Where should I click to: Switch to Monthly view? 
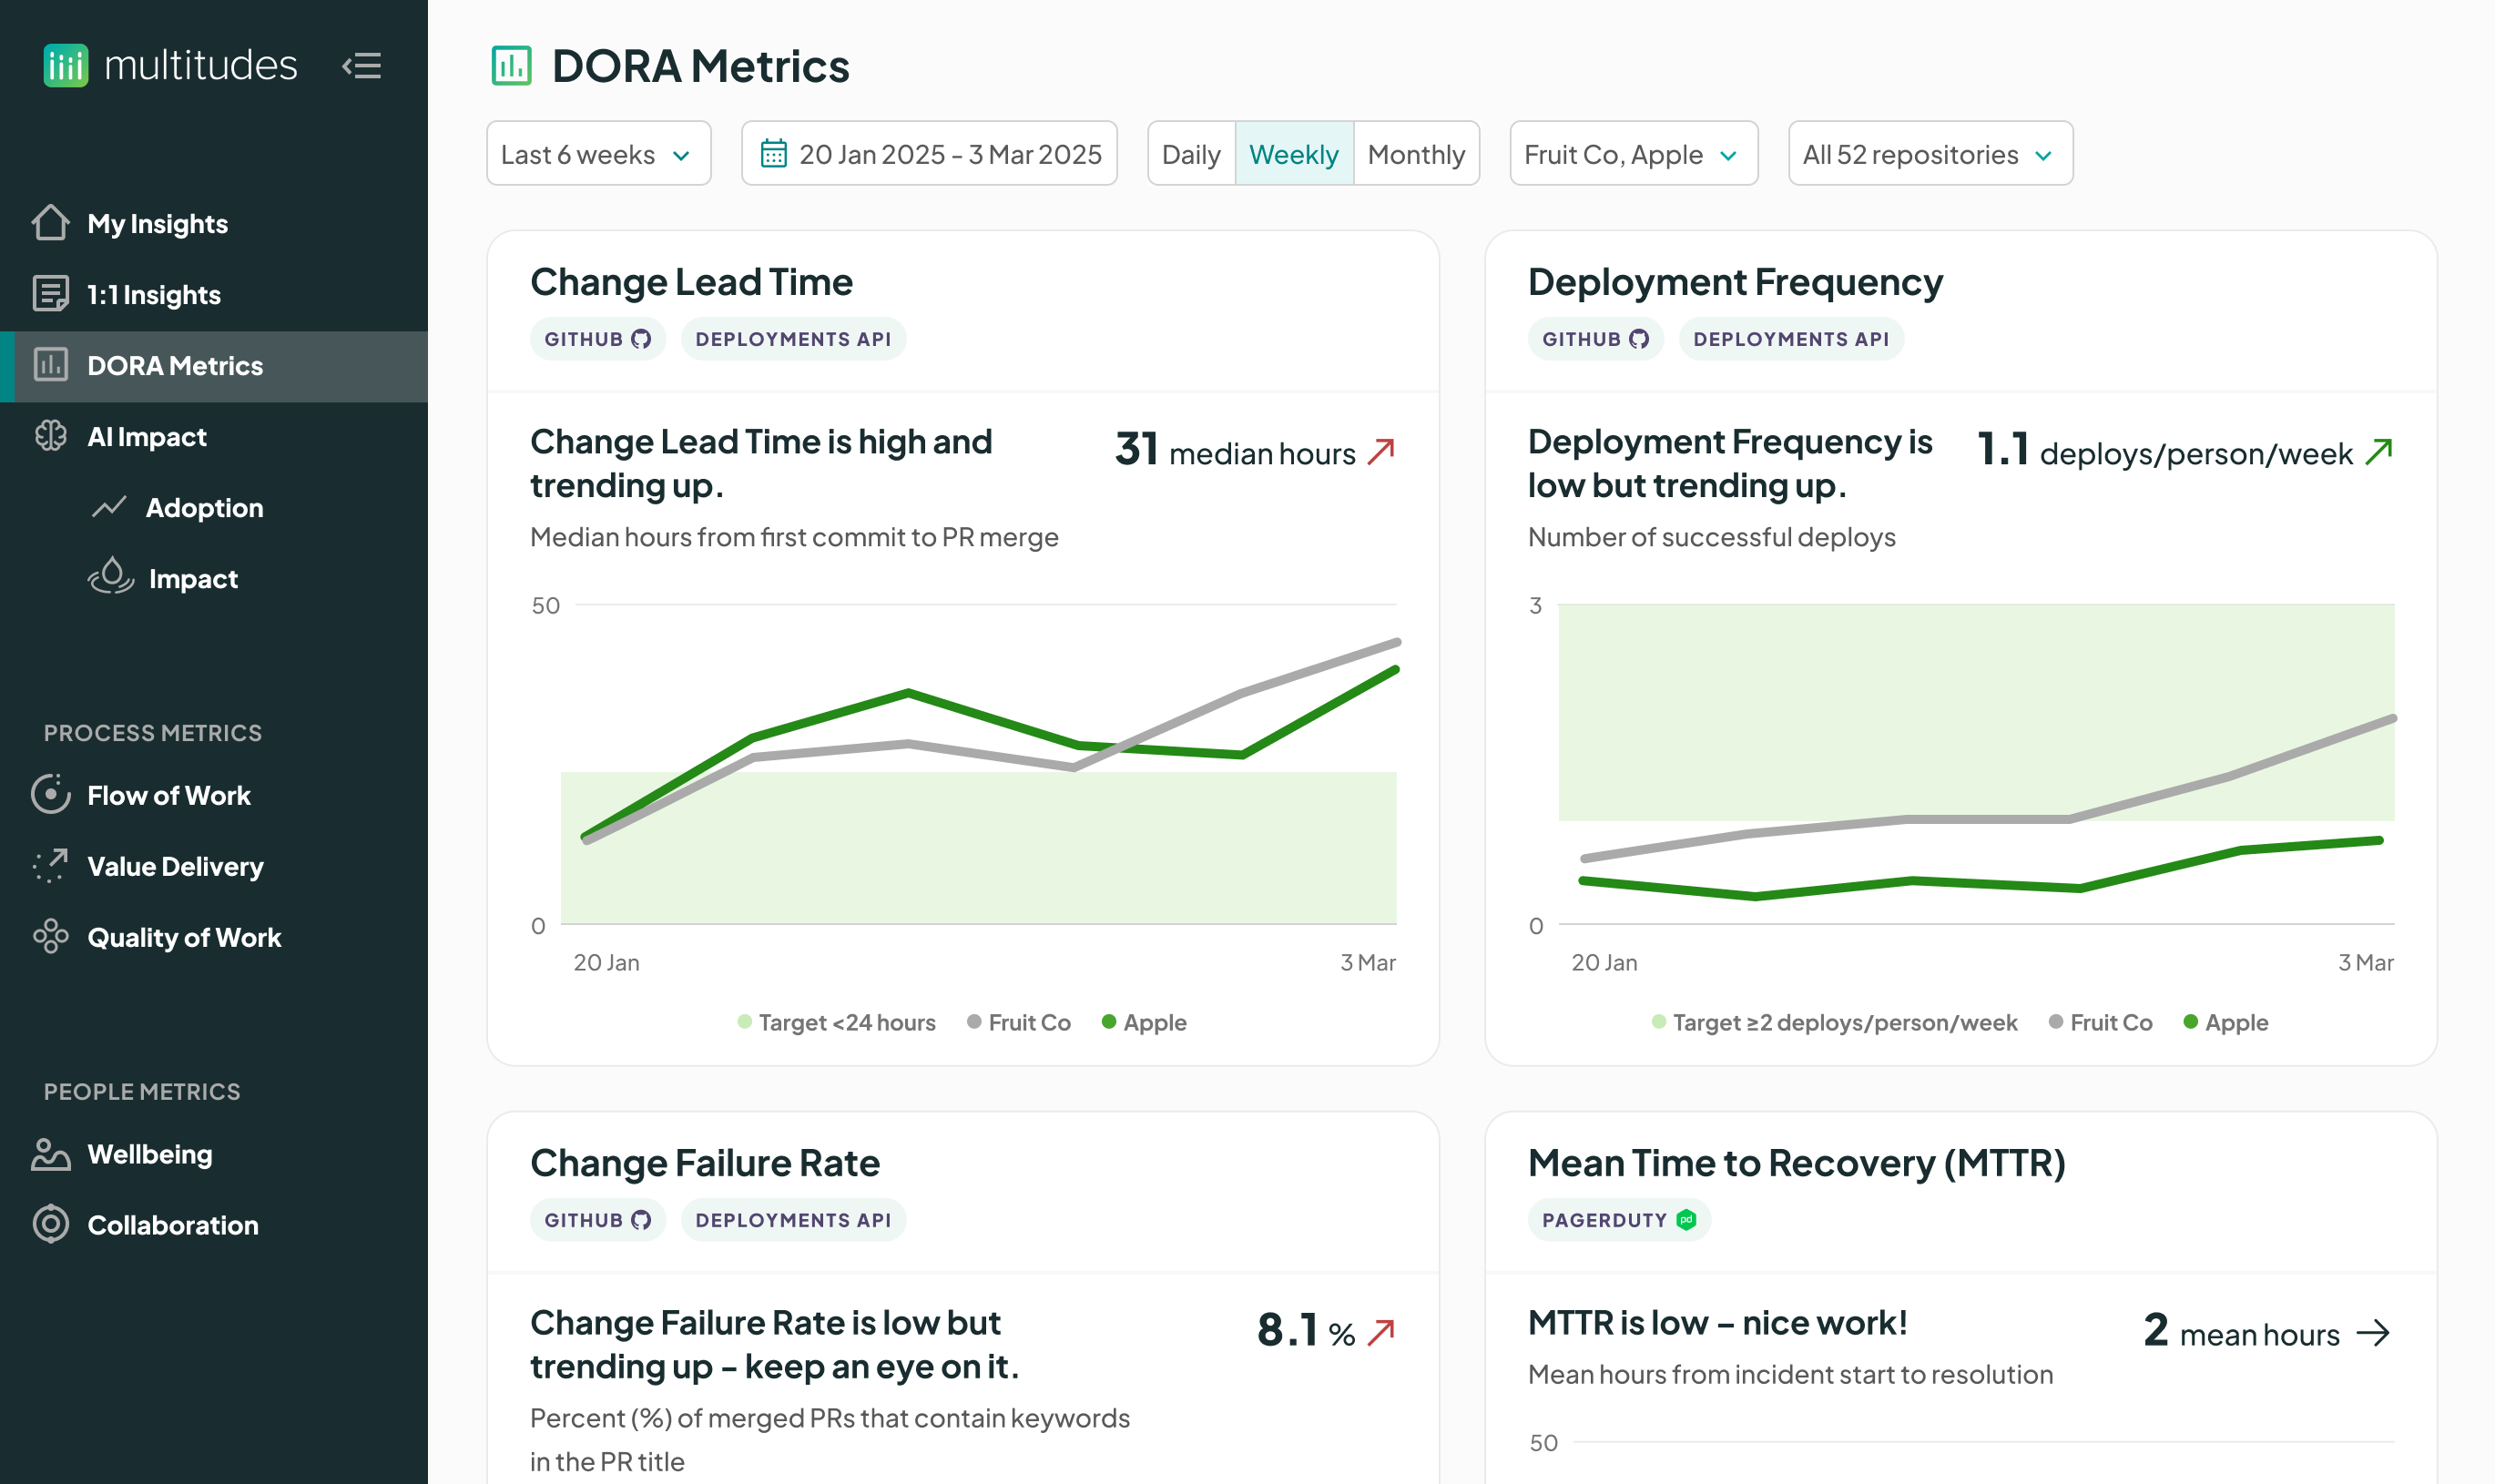point(1416,153)
